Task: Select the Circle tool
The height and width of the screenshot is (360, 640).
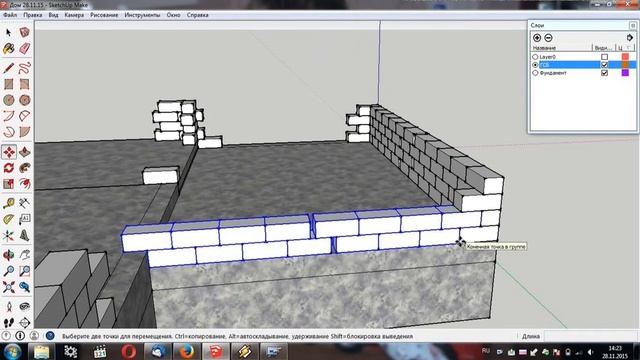Action: point(9,100)
